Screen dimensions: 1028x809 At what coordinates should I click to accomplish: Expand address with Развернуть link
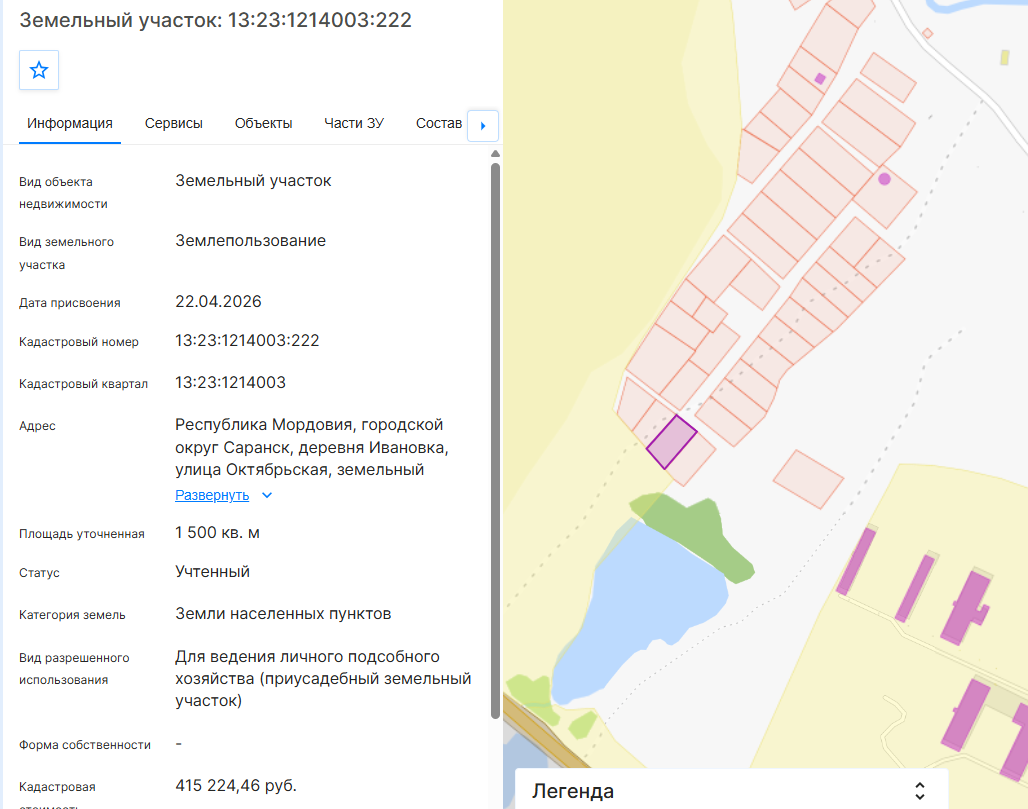[x=212, y=495]
